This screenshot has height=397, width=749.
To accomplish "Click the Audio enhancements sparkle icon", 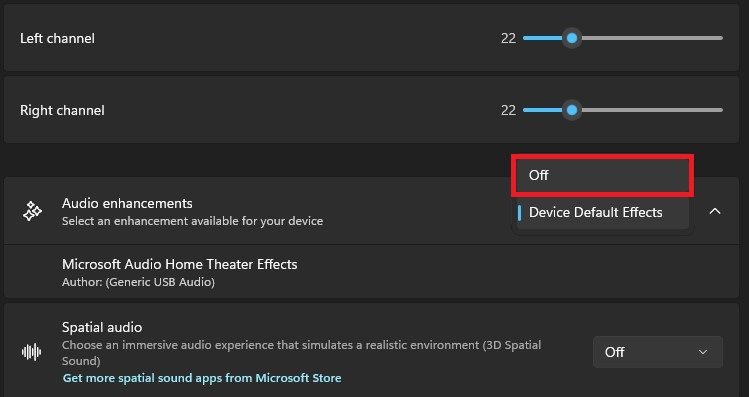I will 32,211.
